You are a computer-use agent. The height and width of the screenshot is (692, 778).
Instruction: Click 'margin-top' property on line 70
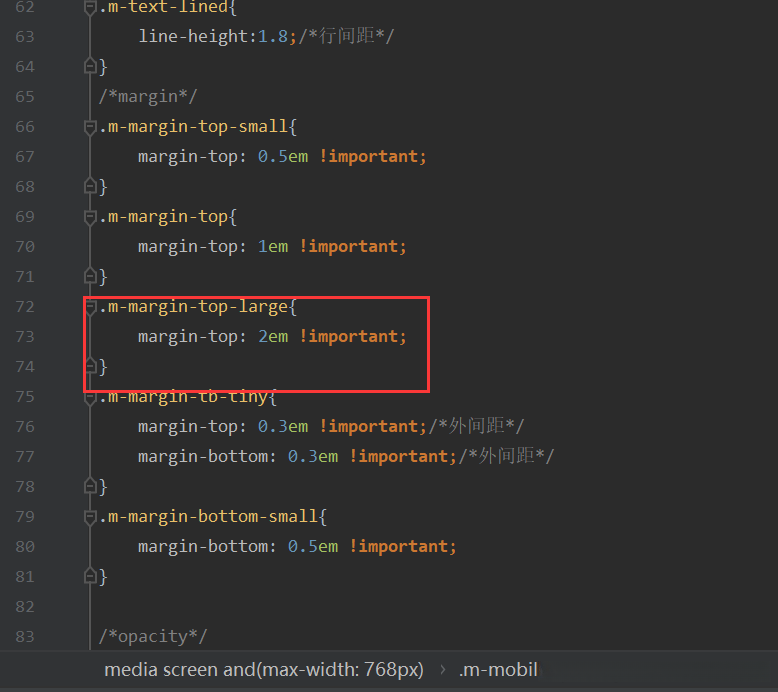click(x=188, y=247)
